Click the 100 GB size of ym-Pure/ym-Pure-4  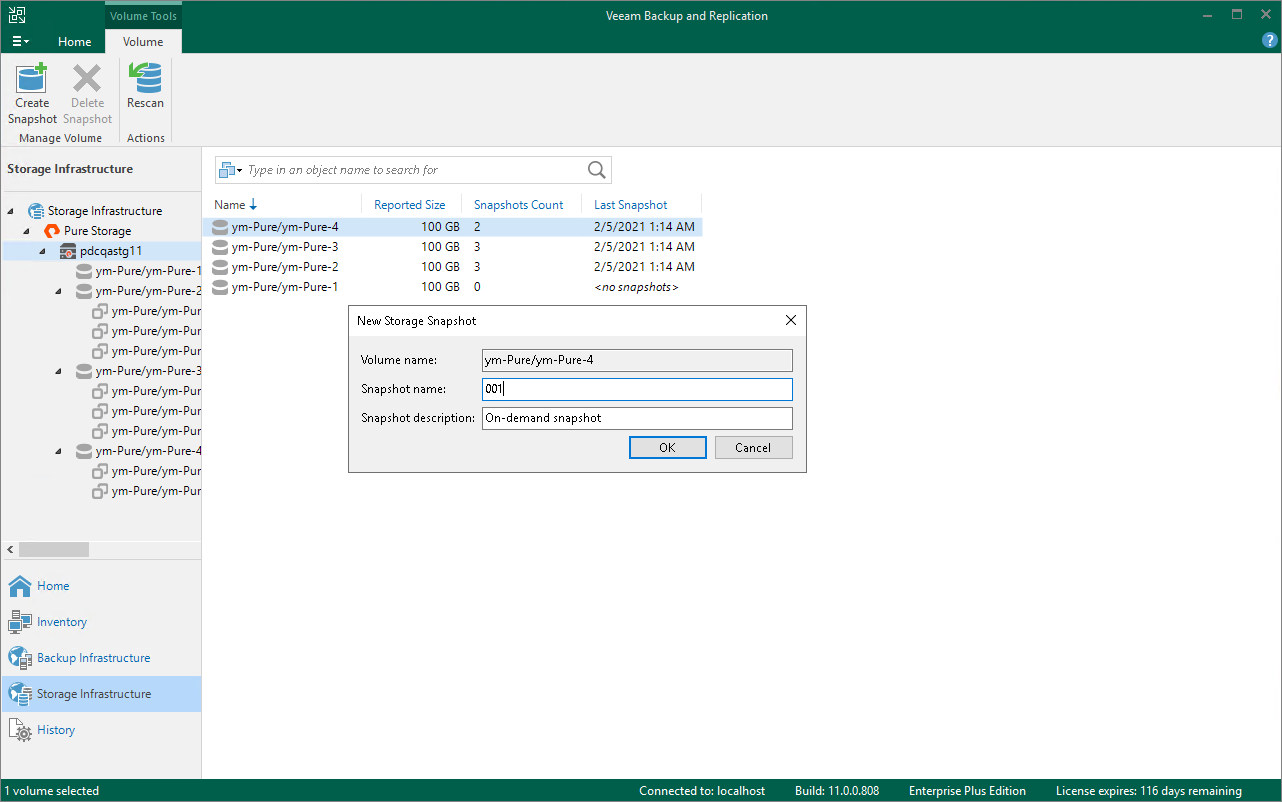coord(440,227)
